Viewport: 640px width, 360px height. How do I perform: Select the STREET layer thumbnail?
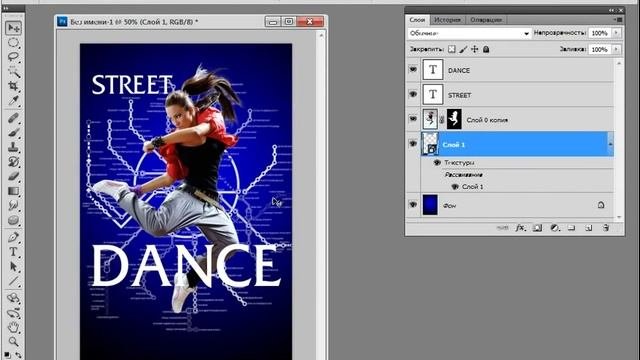pos(433,94)
